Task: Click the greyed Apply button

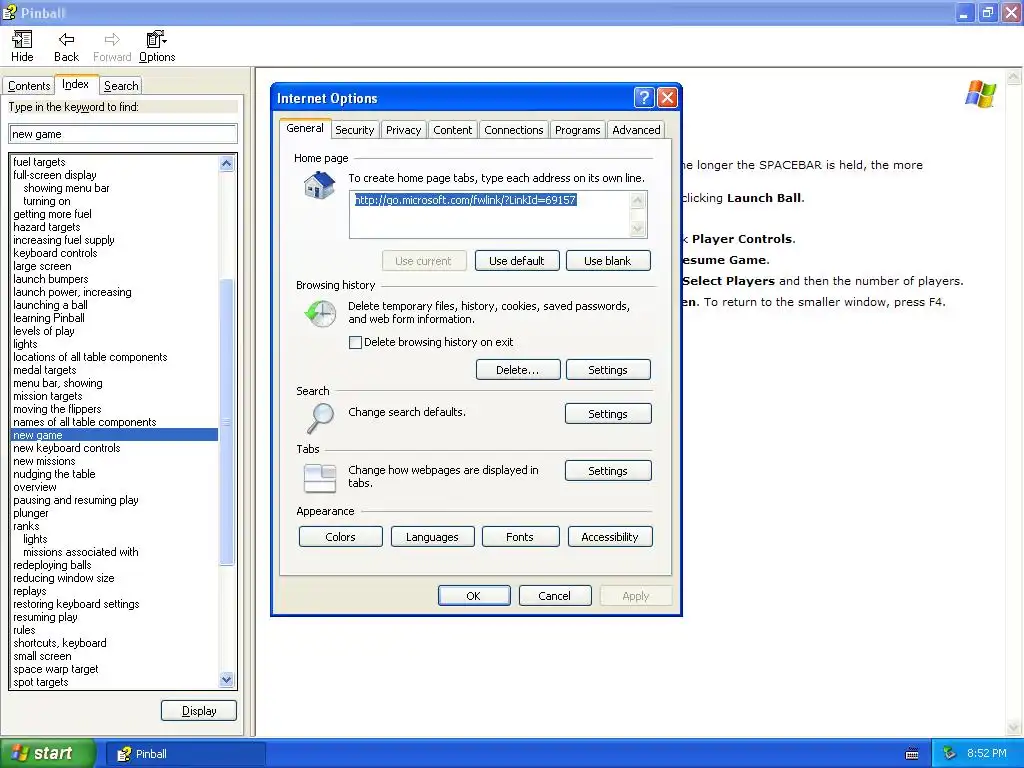Action: 635,596
